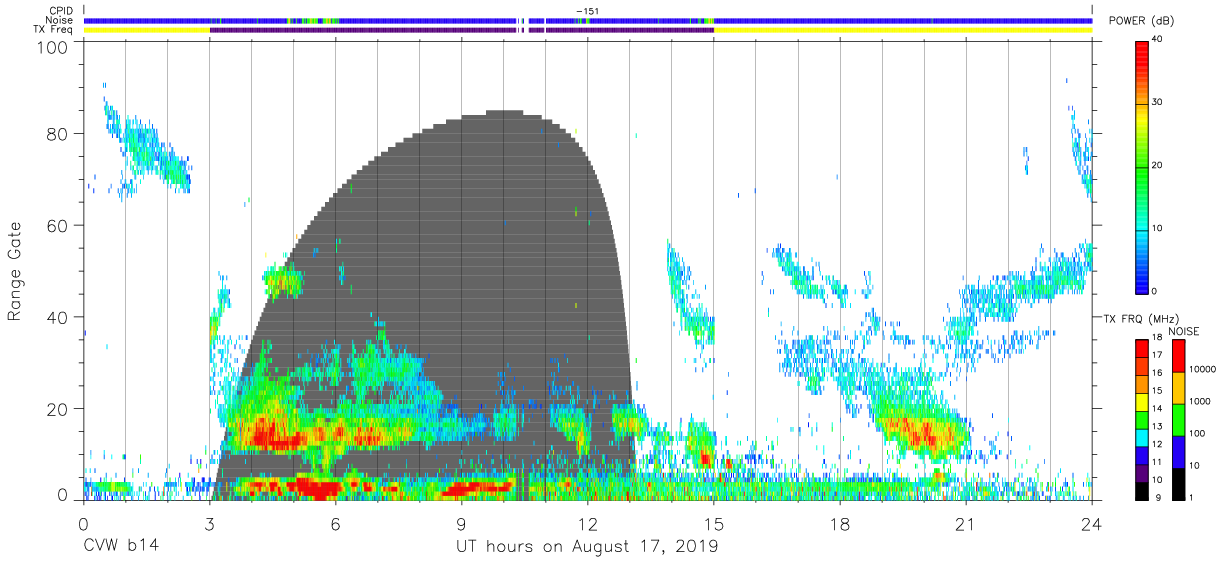The image size is (1228, 567).
Task: Click the 'Range Gate' y-axis label
Action: [x=15, y=272]
